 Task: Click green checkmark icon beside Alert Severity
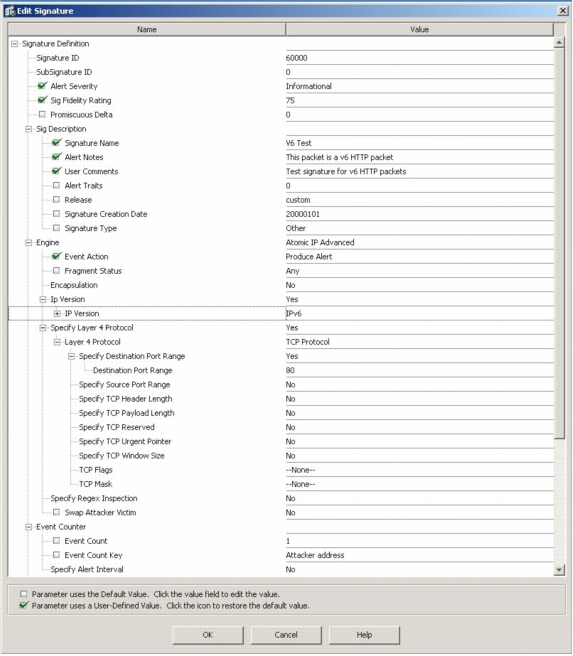(x=42, y=86)
